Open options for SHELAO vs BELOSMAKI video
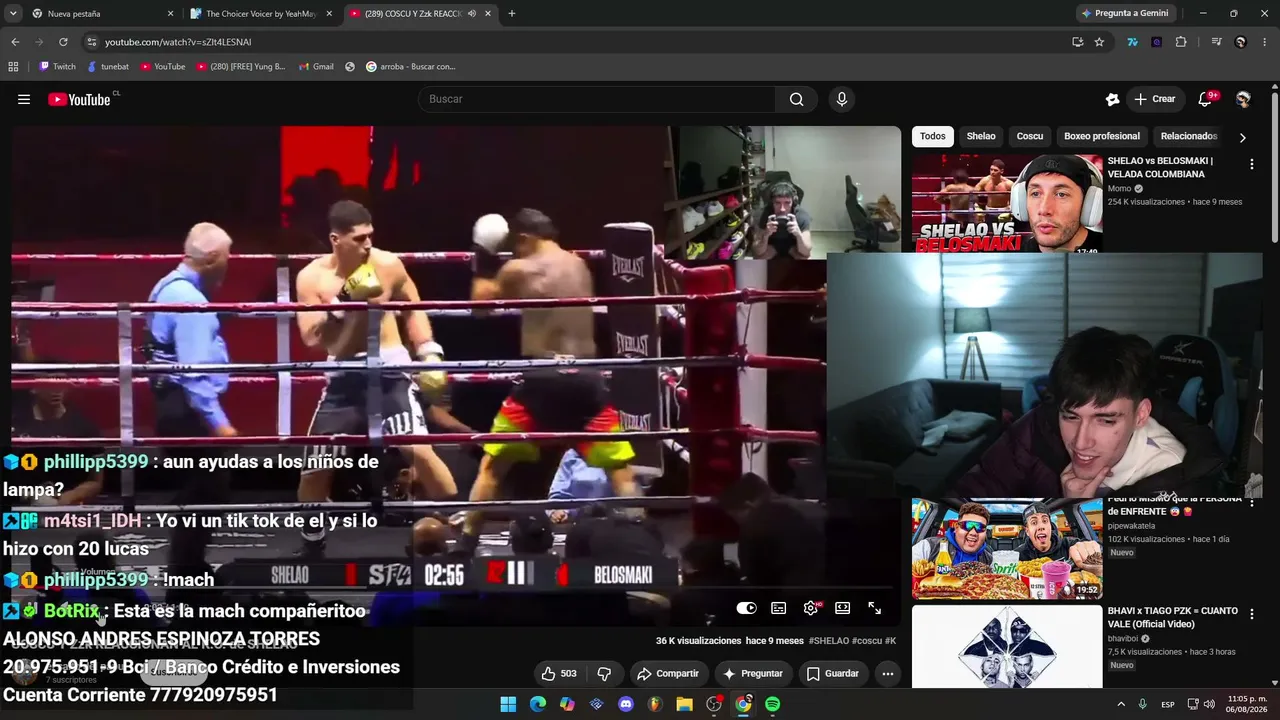 coord(1251,164)
